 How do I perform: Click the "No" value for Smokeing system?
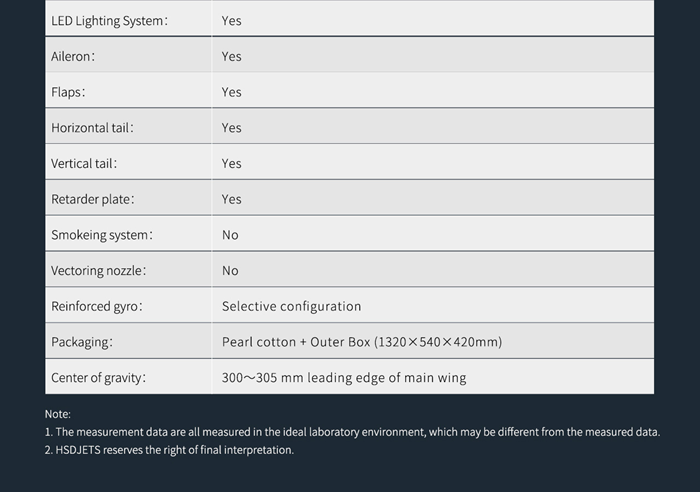point(230,235)
